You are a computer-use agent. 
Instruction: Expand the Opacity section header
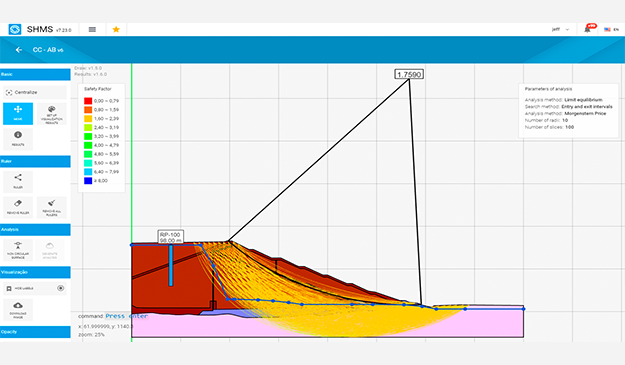coord(35,332)
